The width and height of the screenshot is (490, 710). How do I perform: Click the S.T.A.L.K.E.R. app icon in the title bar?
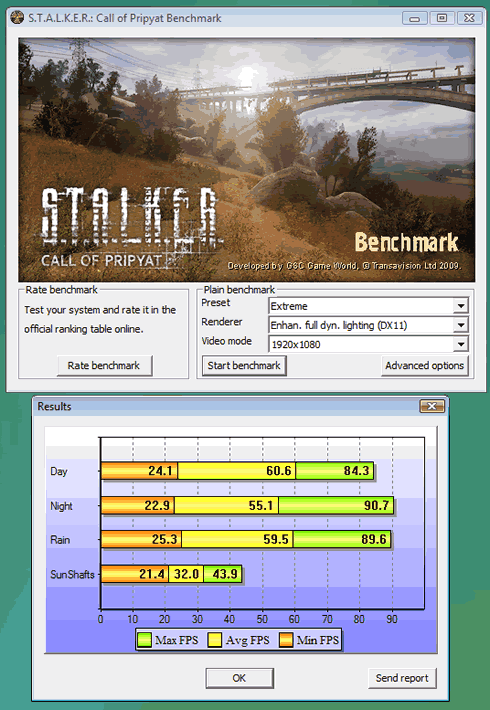pyautogui.click(x=17, y=18)
